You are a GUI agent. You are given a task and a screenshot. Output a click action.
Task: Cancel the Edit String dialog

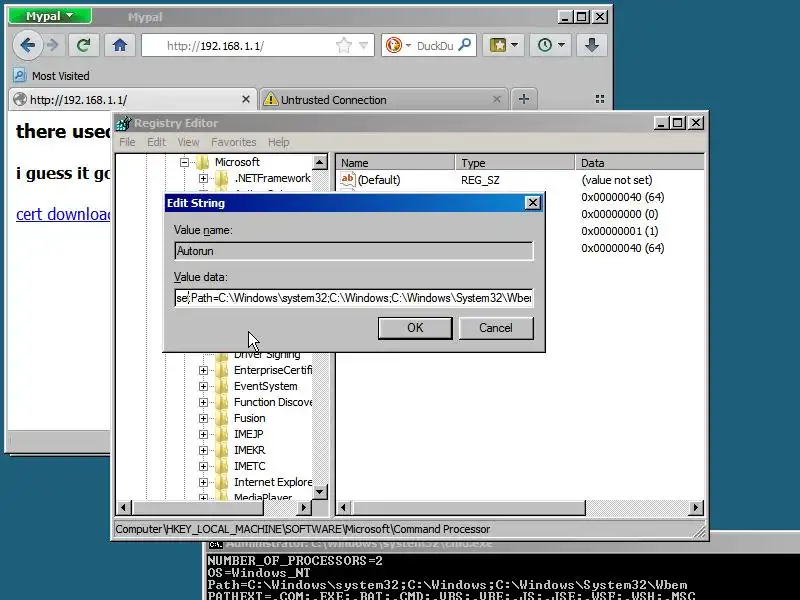point(496,328)
